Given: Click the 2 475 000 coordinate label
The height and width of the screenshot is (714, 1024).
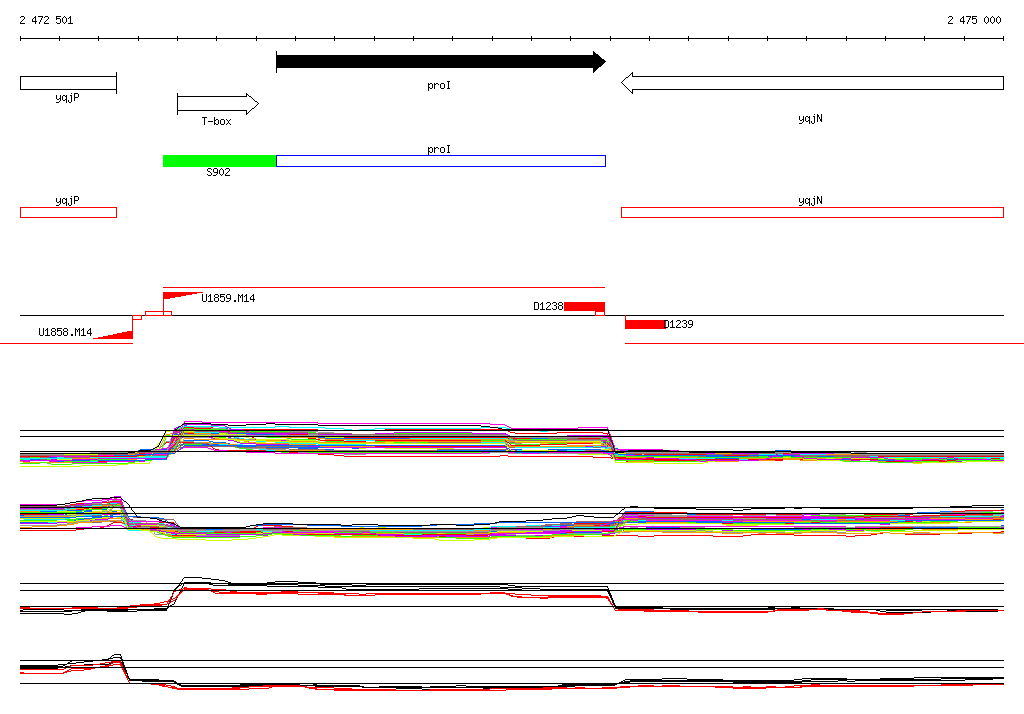Looking at the screenshot, I should click(x=974, y=20).
